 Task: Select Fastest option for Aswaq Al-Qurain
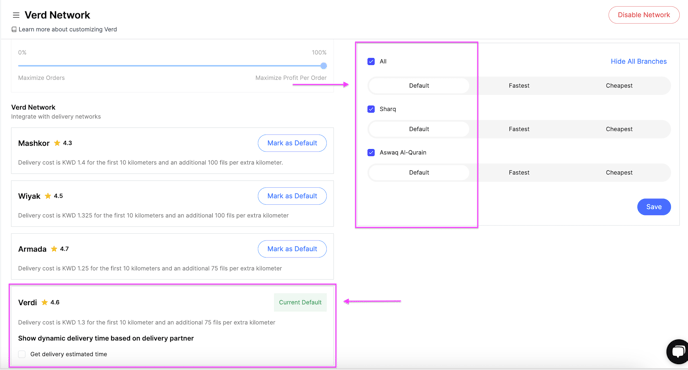tap(519, 172)
